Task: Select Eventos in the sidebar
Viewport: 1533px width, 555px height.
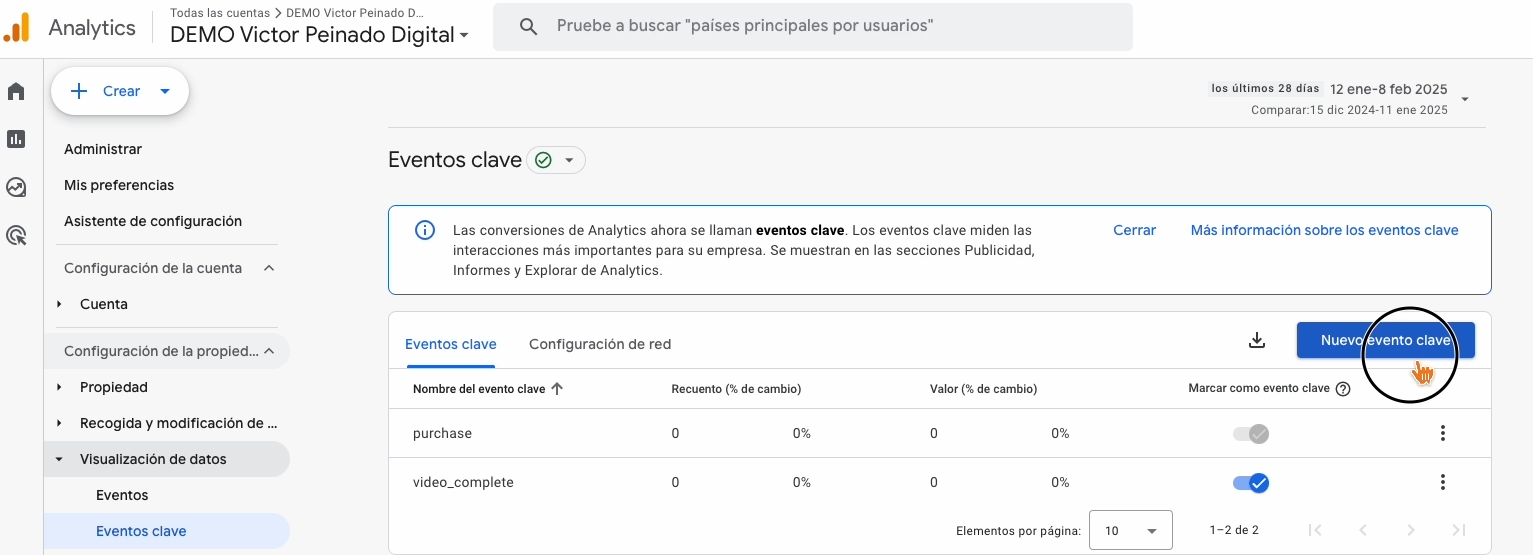Action: coord(122,495)
